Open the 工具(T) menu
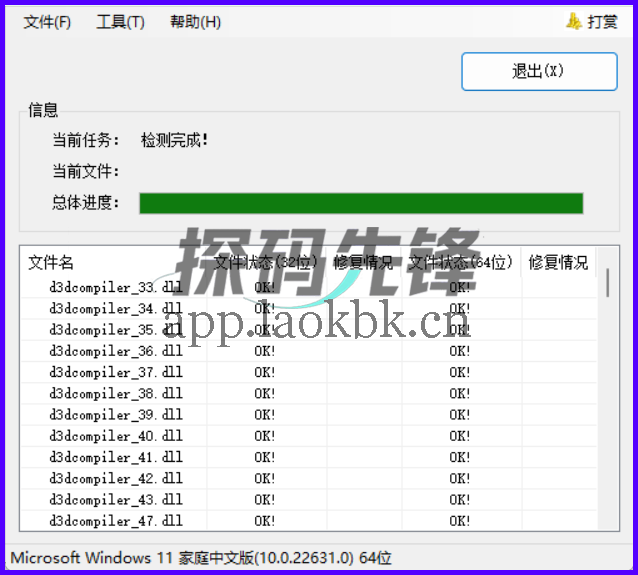The image size is (638, 575). point(120,22)
